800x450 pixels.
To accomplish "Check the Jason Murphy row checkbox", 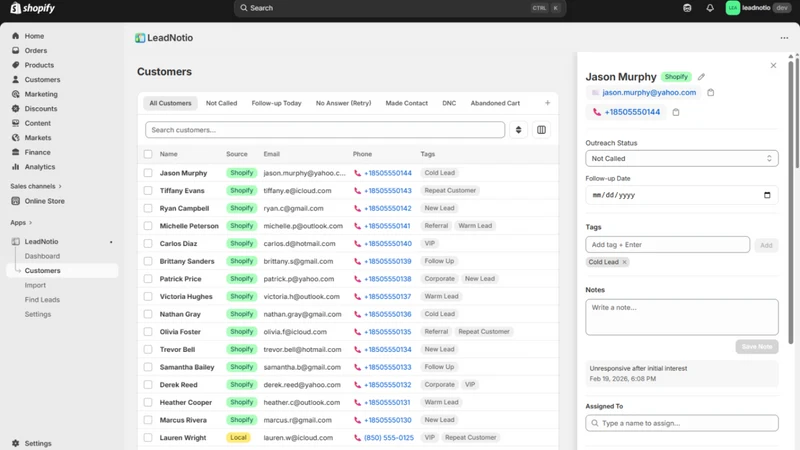I will [148, 173].
